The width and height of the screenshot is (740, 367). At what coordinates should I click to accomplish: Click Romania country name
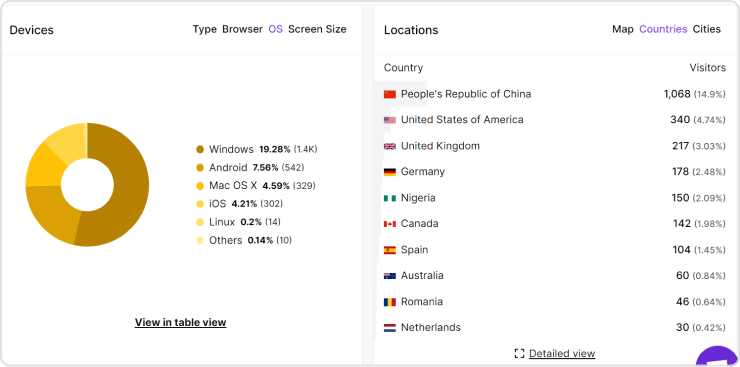422,301
